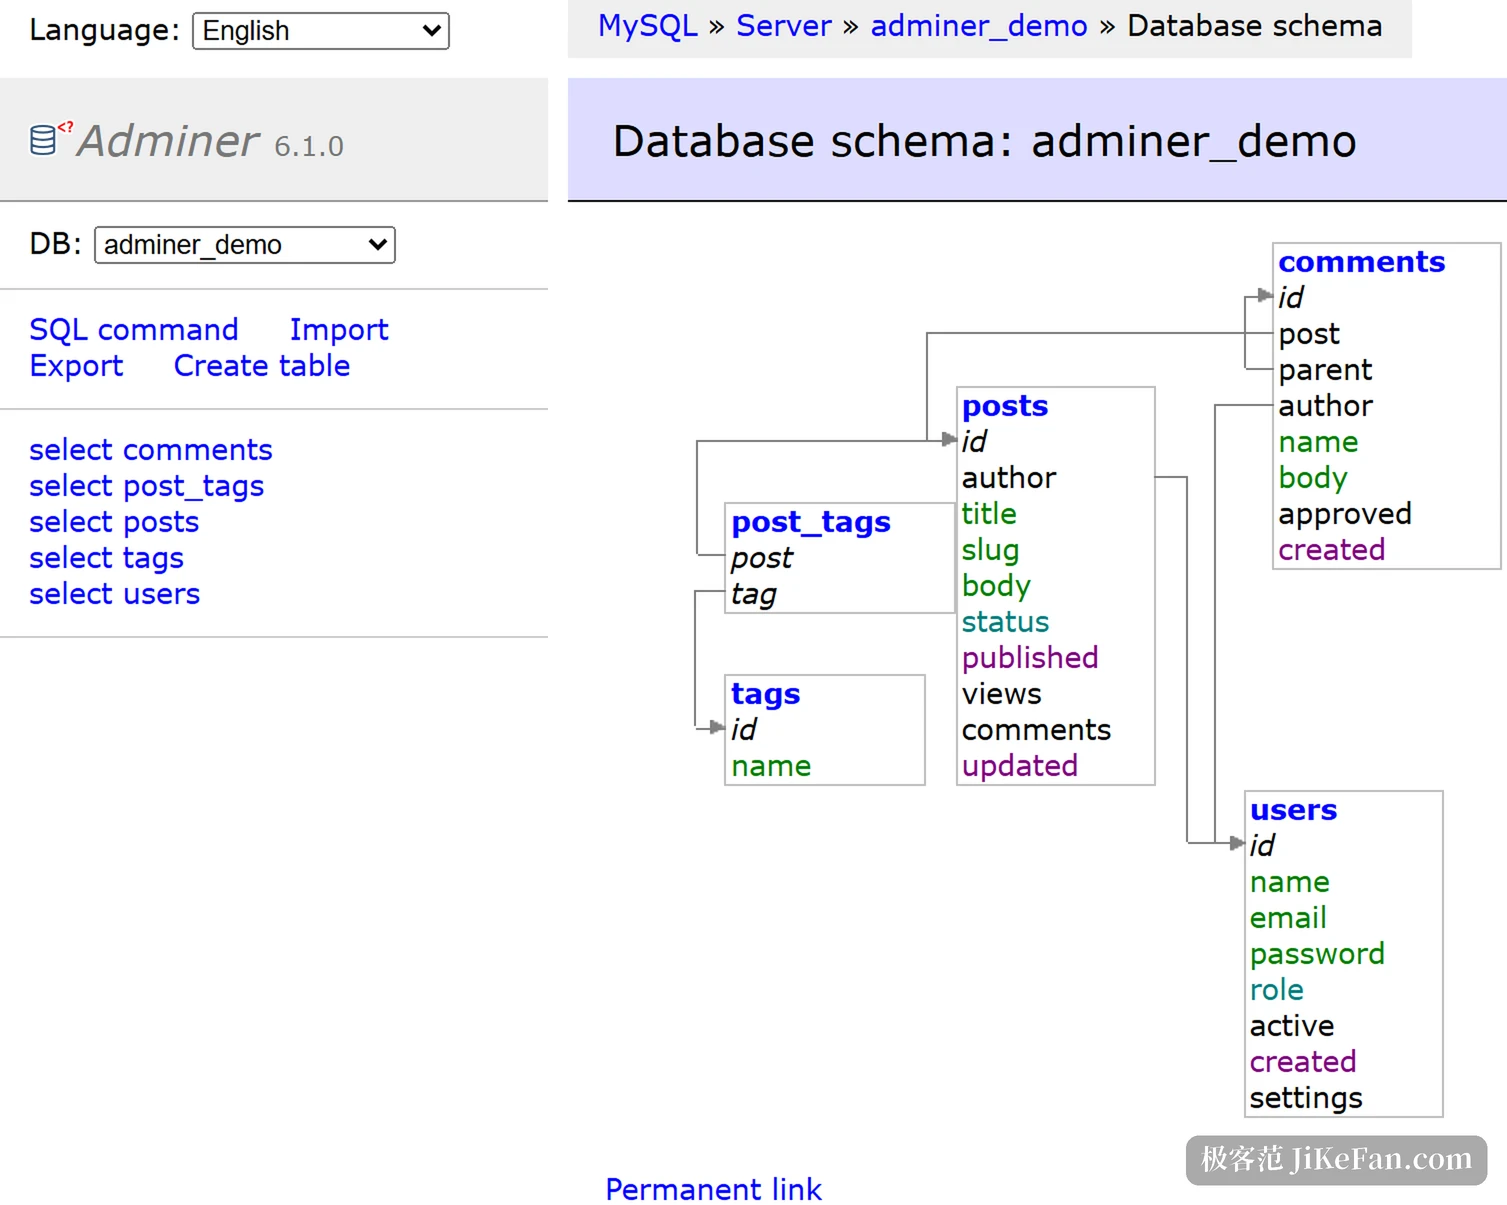
Task: Open the comments table in the schema
Action: (1362, 262)
